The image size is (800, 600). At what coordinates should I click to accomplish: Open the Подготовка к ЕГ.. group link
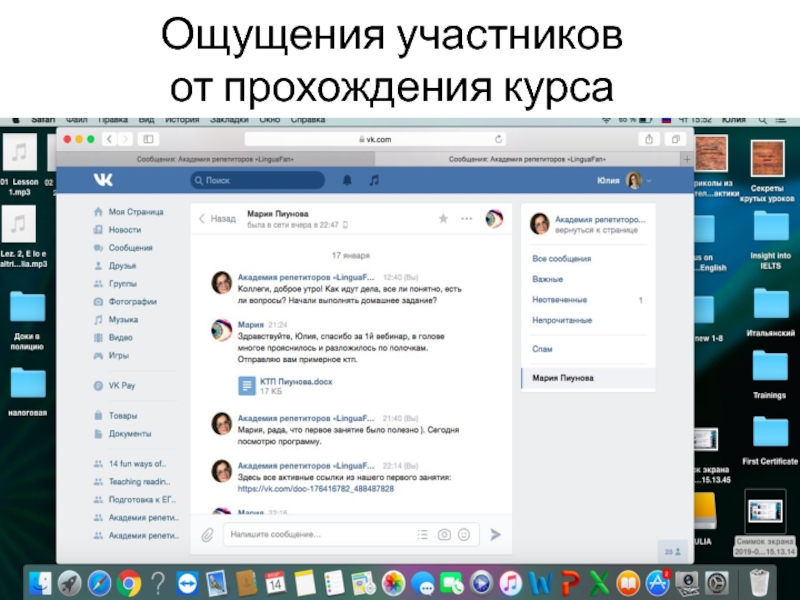tap(135, 499)
